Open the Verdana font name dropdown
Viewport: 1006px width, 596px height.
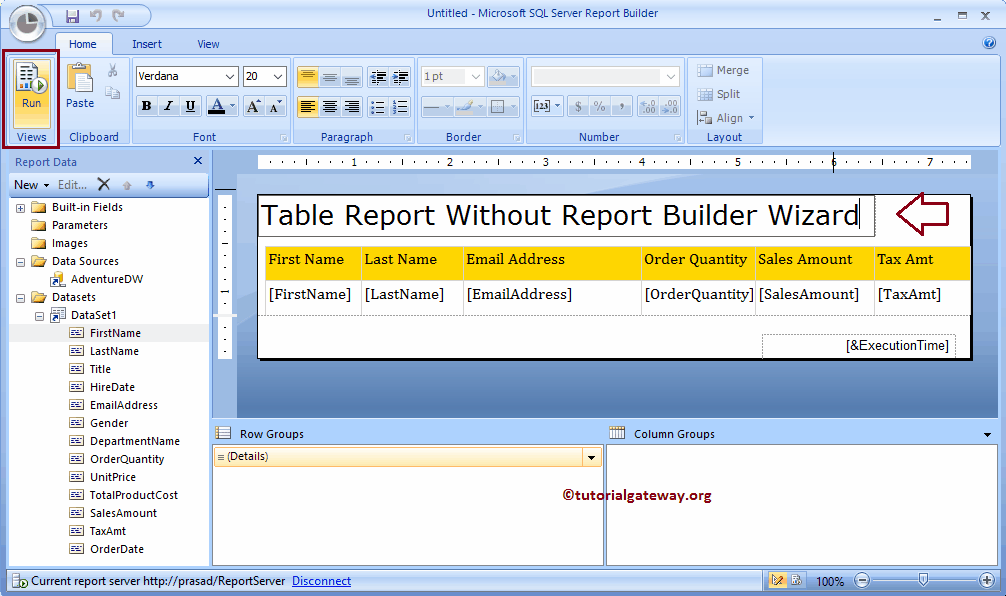230,77
